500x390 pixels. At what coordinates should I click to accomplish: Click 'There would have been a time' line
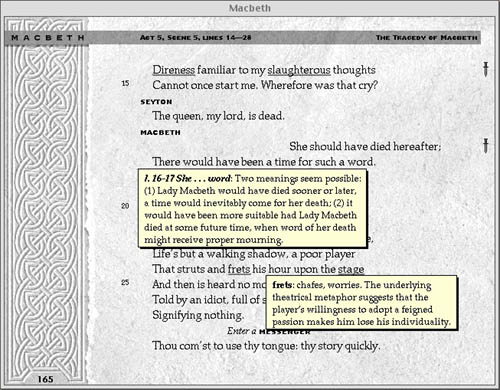click(264, 162)
